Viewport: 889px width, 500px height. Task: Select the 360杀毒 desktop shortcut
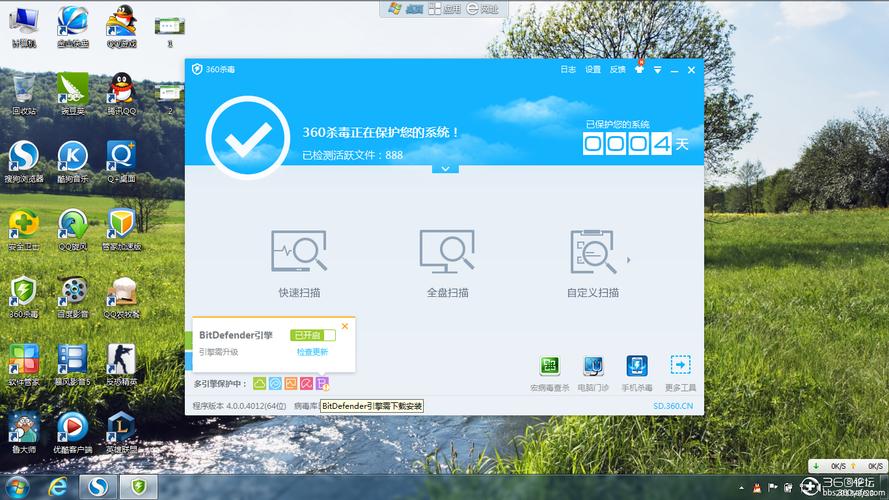[x=24, y=297]
